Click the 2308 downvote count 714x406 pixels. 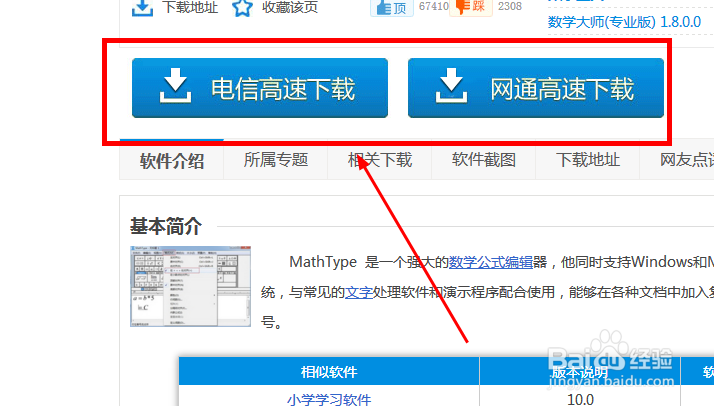point(510,6)
